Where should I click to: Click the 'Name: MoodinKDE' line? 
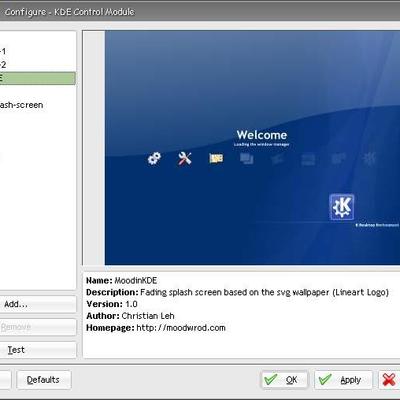(x=121, y=280)
